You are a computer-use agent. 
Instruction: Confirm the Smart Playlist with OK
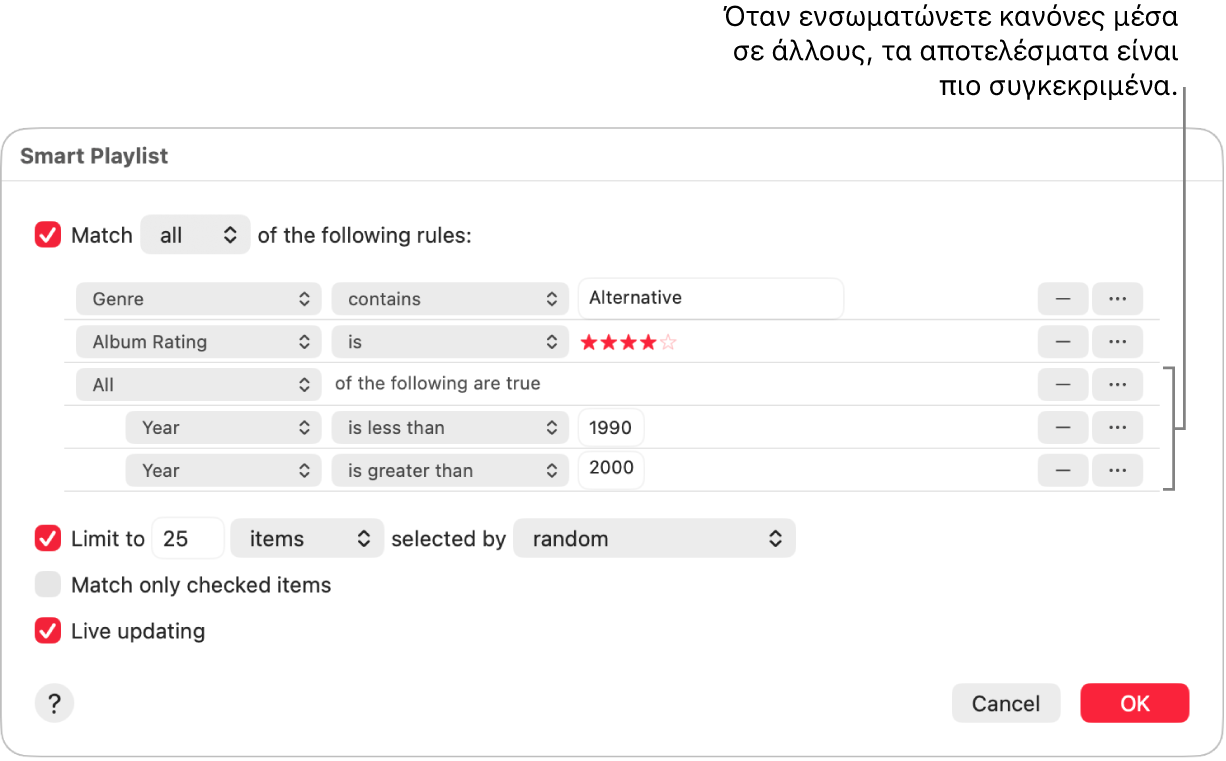pos(1135,703)
